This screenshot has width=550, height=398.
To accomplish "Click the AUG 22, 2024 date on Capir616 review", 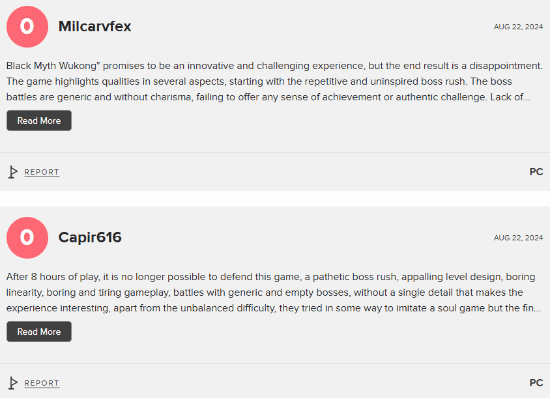I will [518, 238].
